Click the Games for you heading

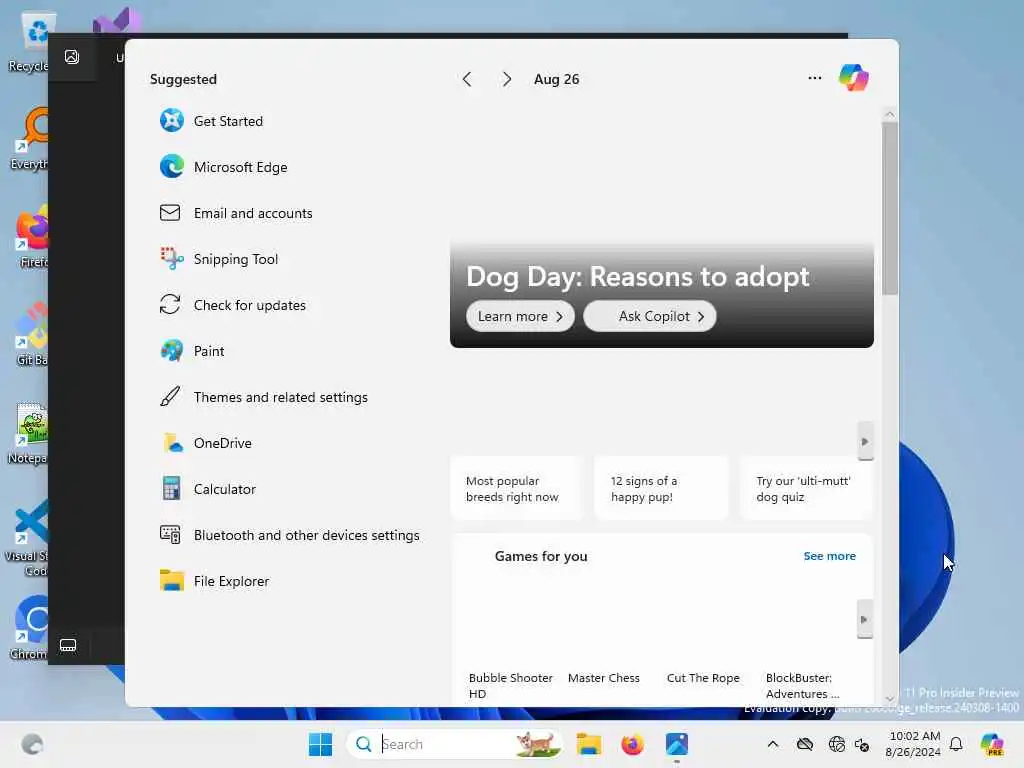tap(541, 556)
